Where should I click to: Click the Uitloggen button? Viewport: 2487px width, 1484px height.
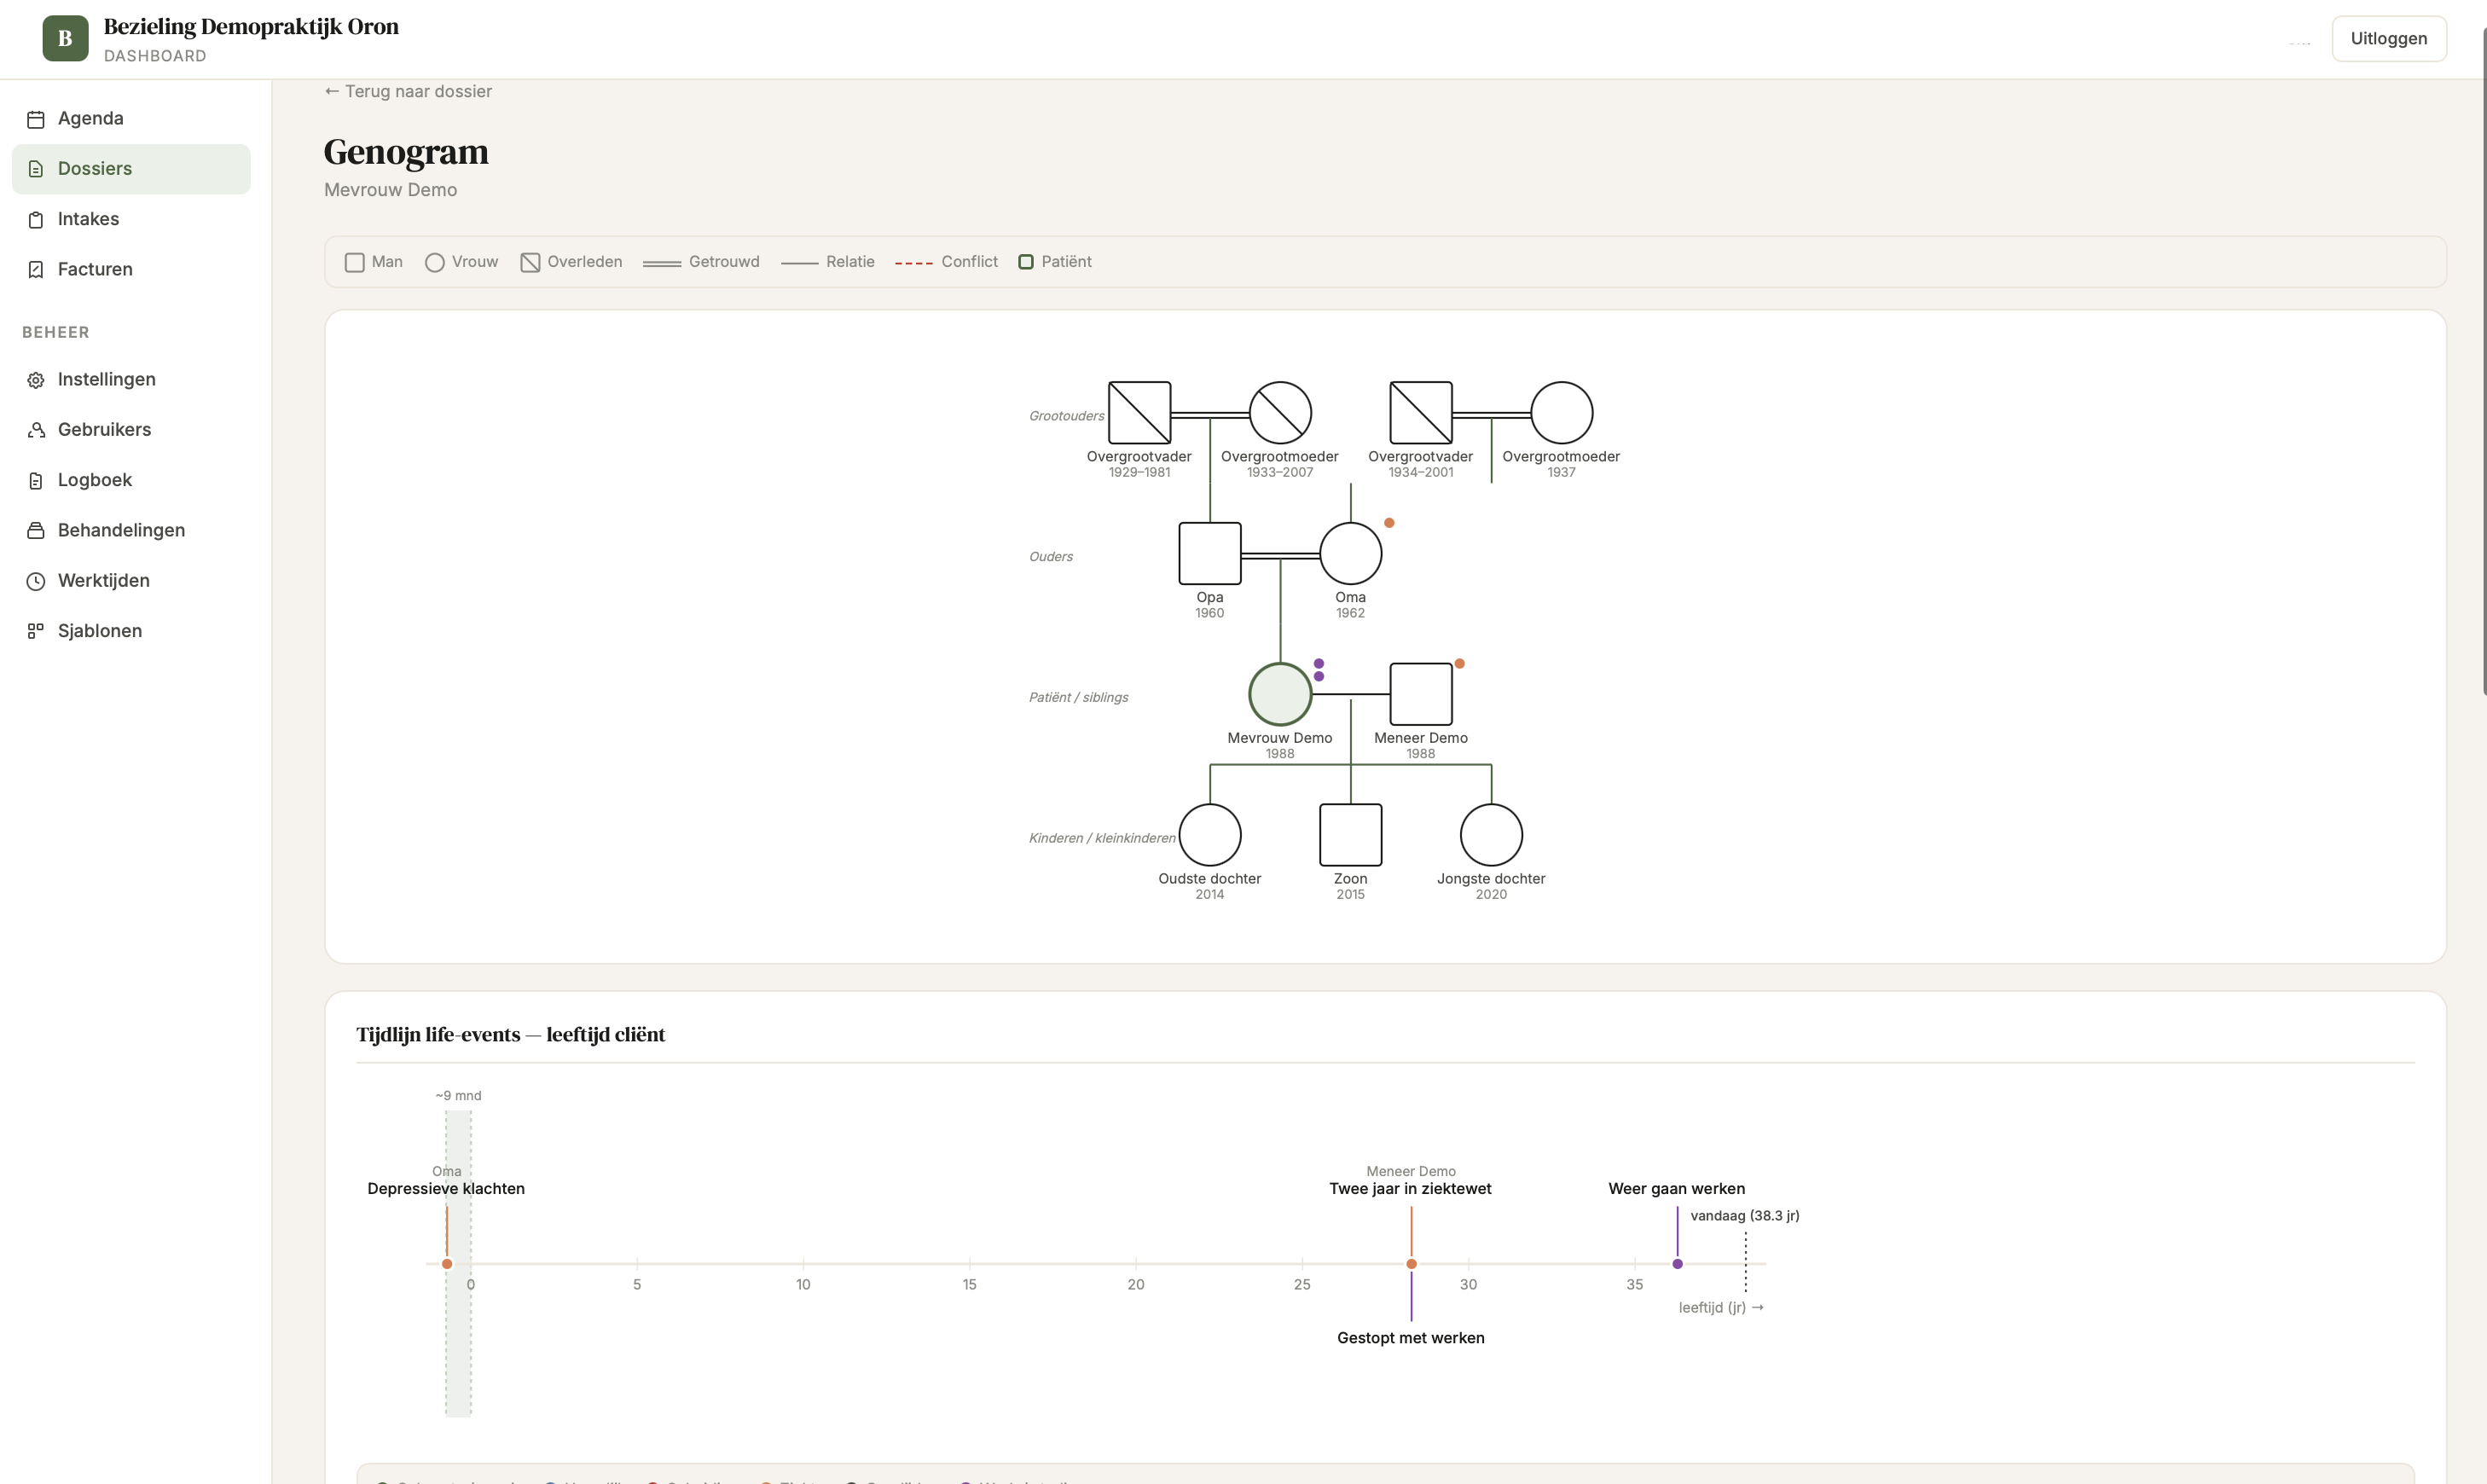[2388, 39]
